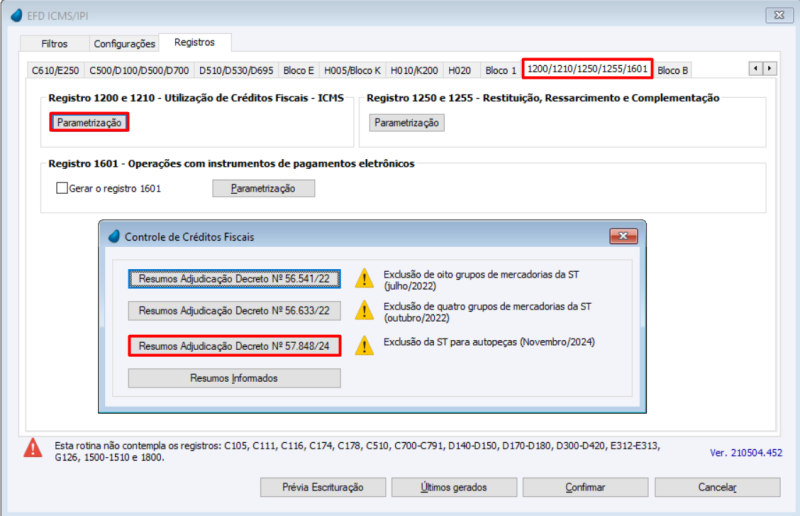
Task: Open Resumos Adjudicação Decreto Nº 56.633/22
Action: 234,310
